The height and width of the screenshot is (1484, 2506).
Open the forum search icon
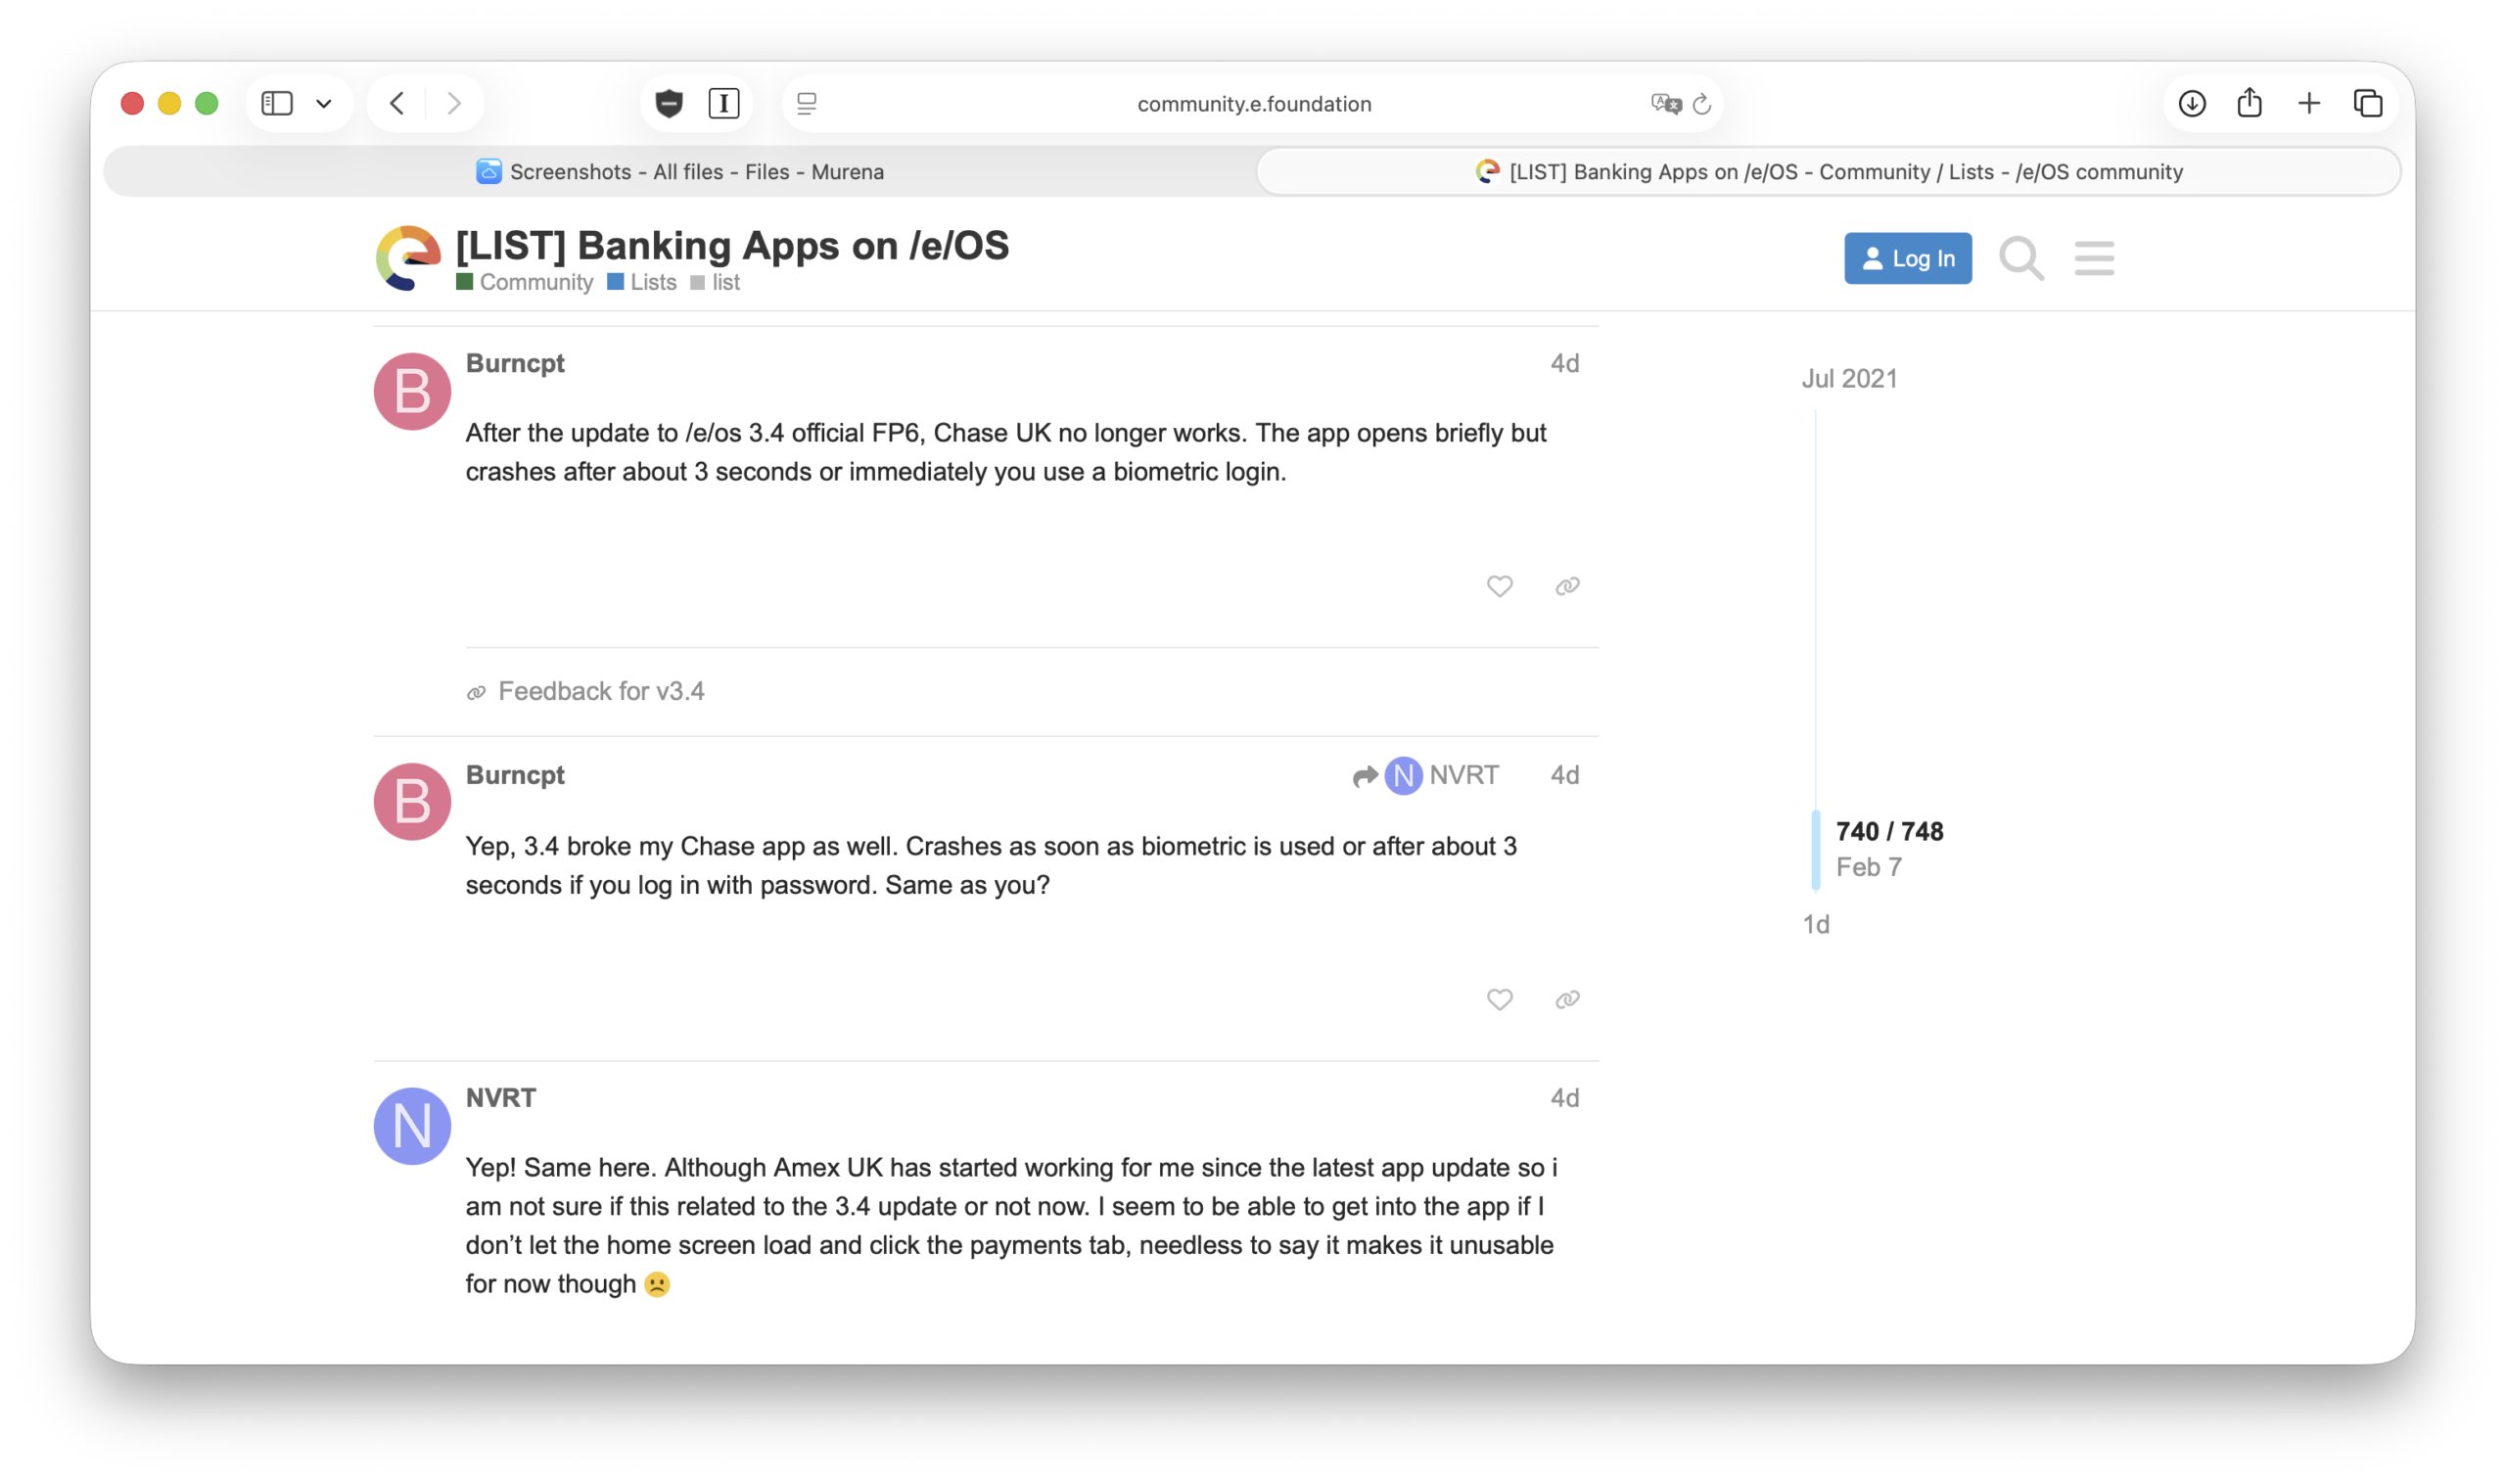[2021, 258]
